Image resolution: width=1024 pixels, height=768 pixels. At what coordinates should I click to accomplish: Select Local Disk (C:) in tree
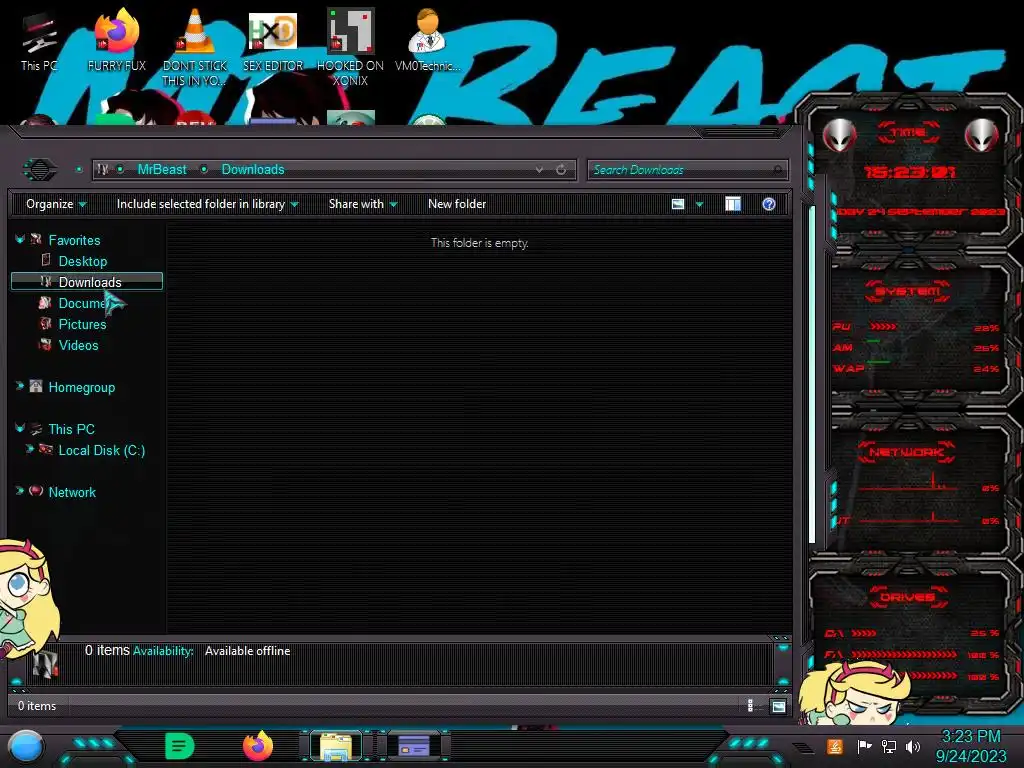click(102, 450)
